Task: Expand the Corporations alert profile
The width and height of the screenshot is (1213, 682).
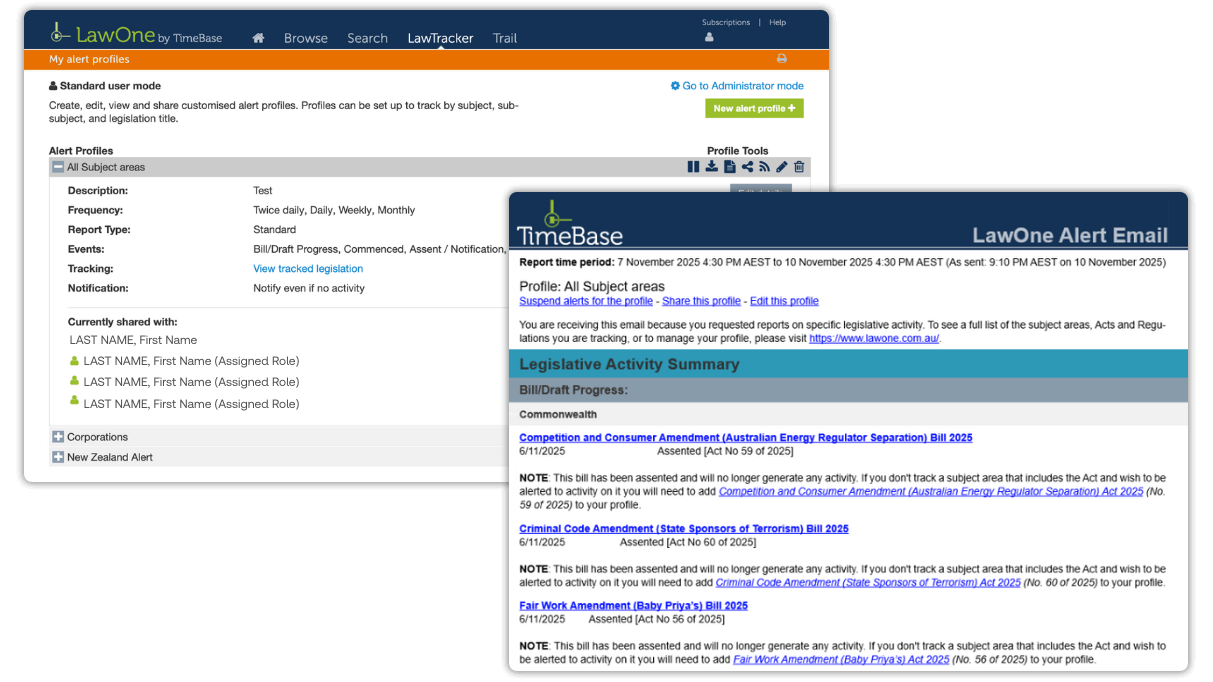Action: (58, 437)
